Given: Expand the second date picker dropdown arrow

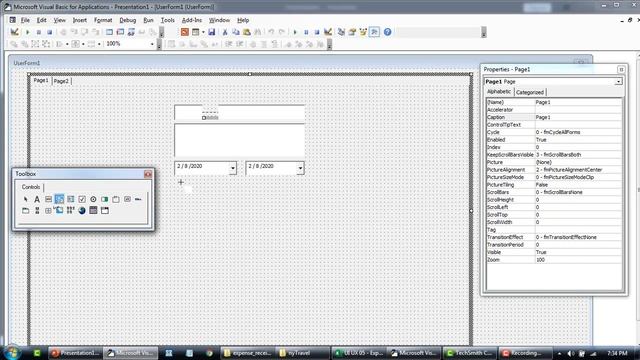Looking at the screenshot, I should coord(300,168).
